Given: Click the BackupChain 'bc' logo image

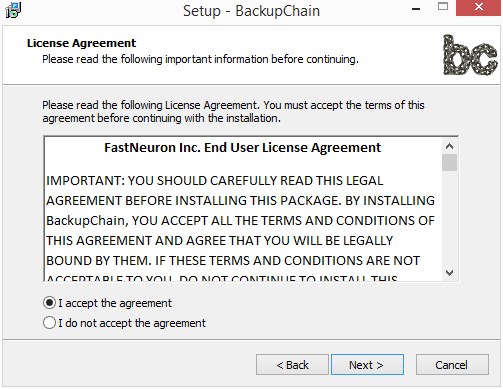Looking at the screenshot, I should tap(470, 55).
